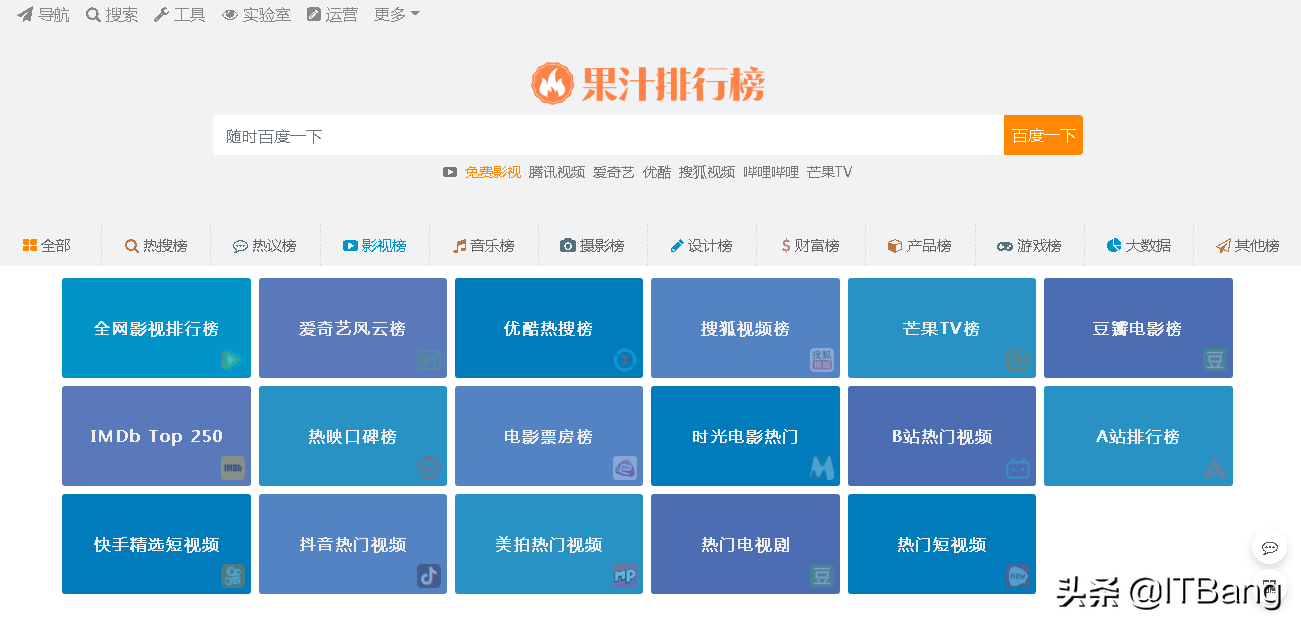Screen dimensions: 1301x628
Task: Open the 美拍热门视频 tile
Action: (549, 544)
